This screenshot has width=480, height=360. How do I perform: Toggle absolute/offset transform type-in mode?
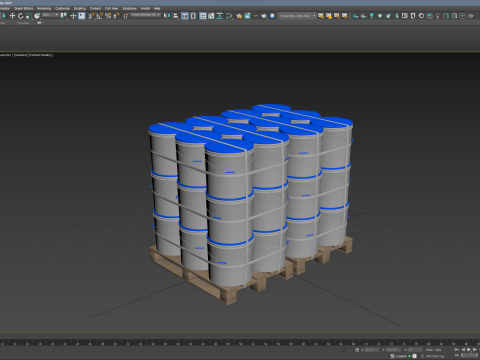[357, 350]
